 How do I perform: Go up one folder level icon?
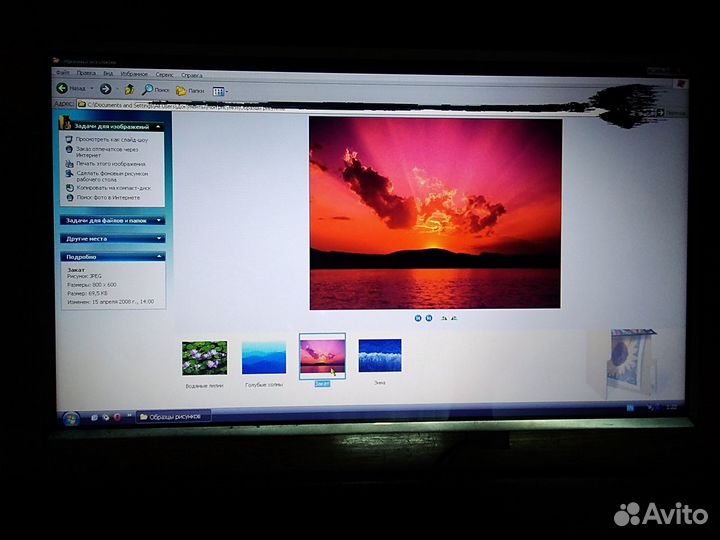point(129,89)
